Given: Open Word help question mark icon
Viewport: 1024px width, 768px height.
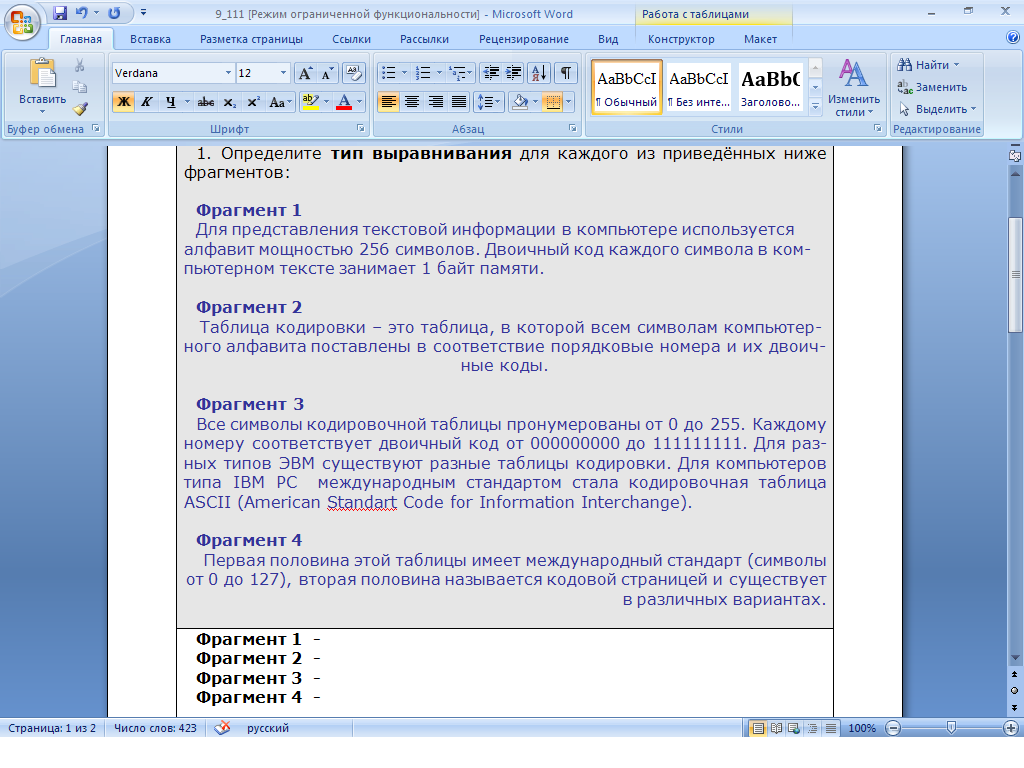Looking at the screenshot, I should 1013,38.
